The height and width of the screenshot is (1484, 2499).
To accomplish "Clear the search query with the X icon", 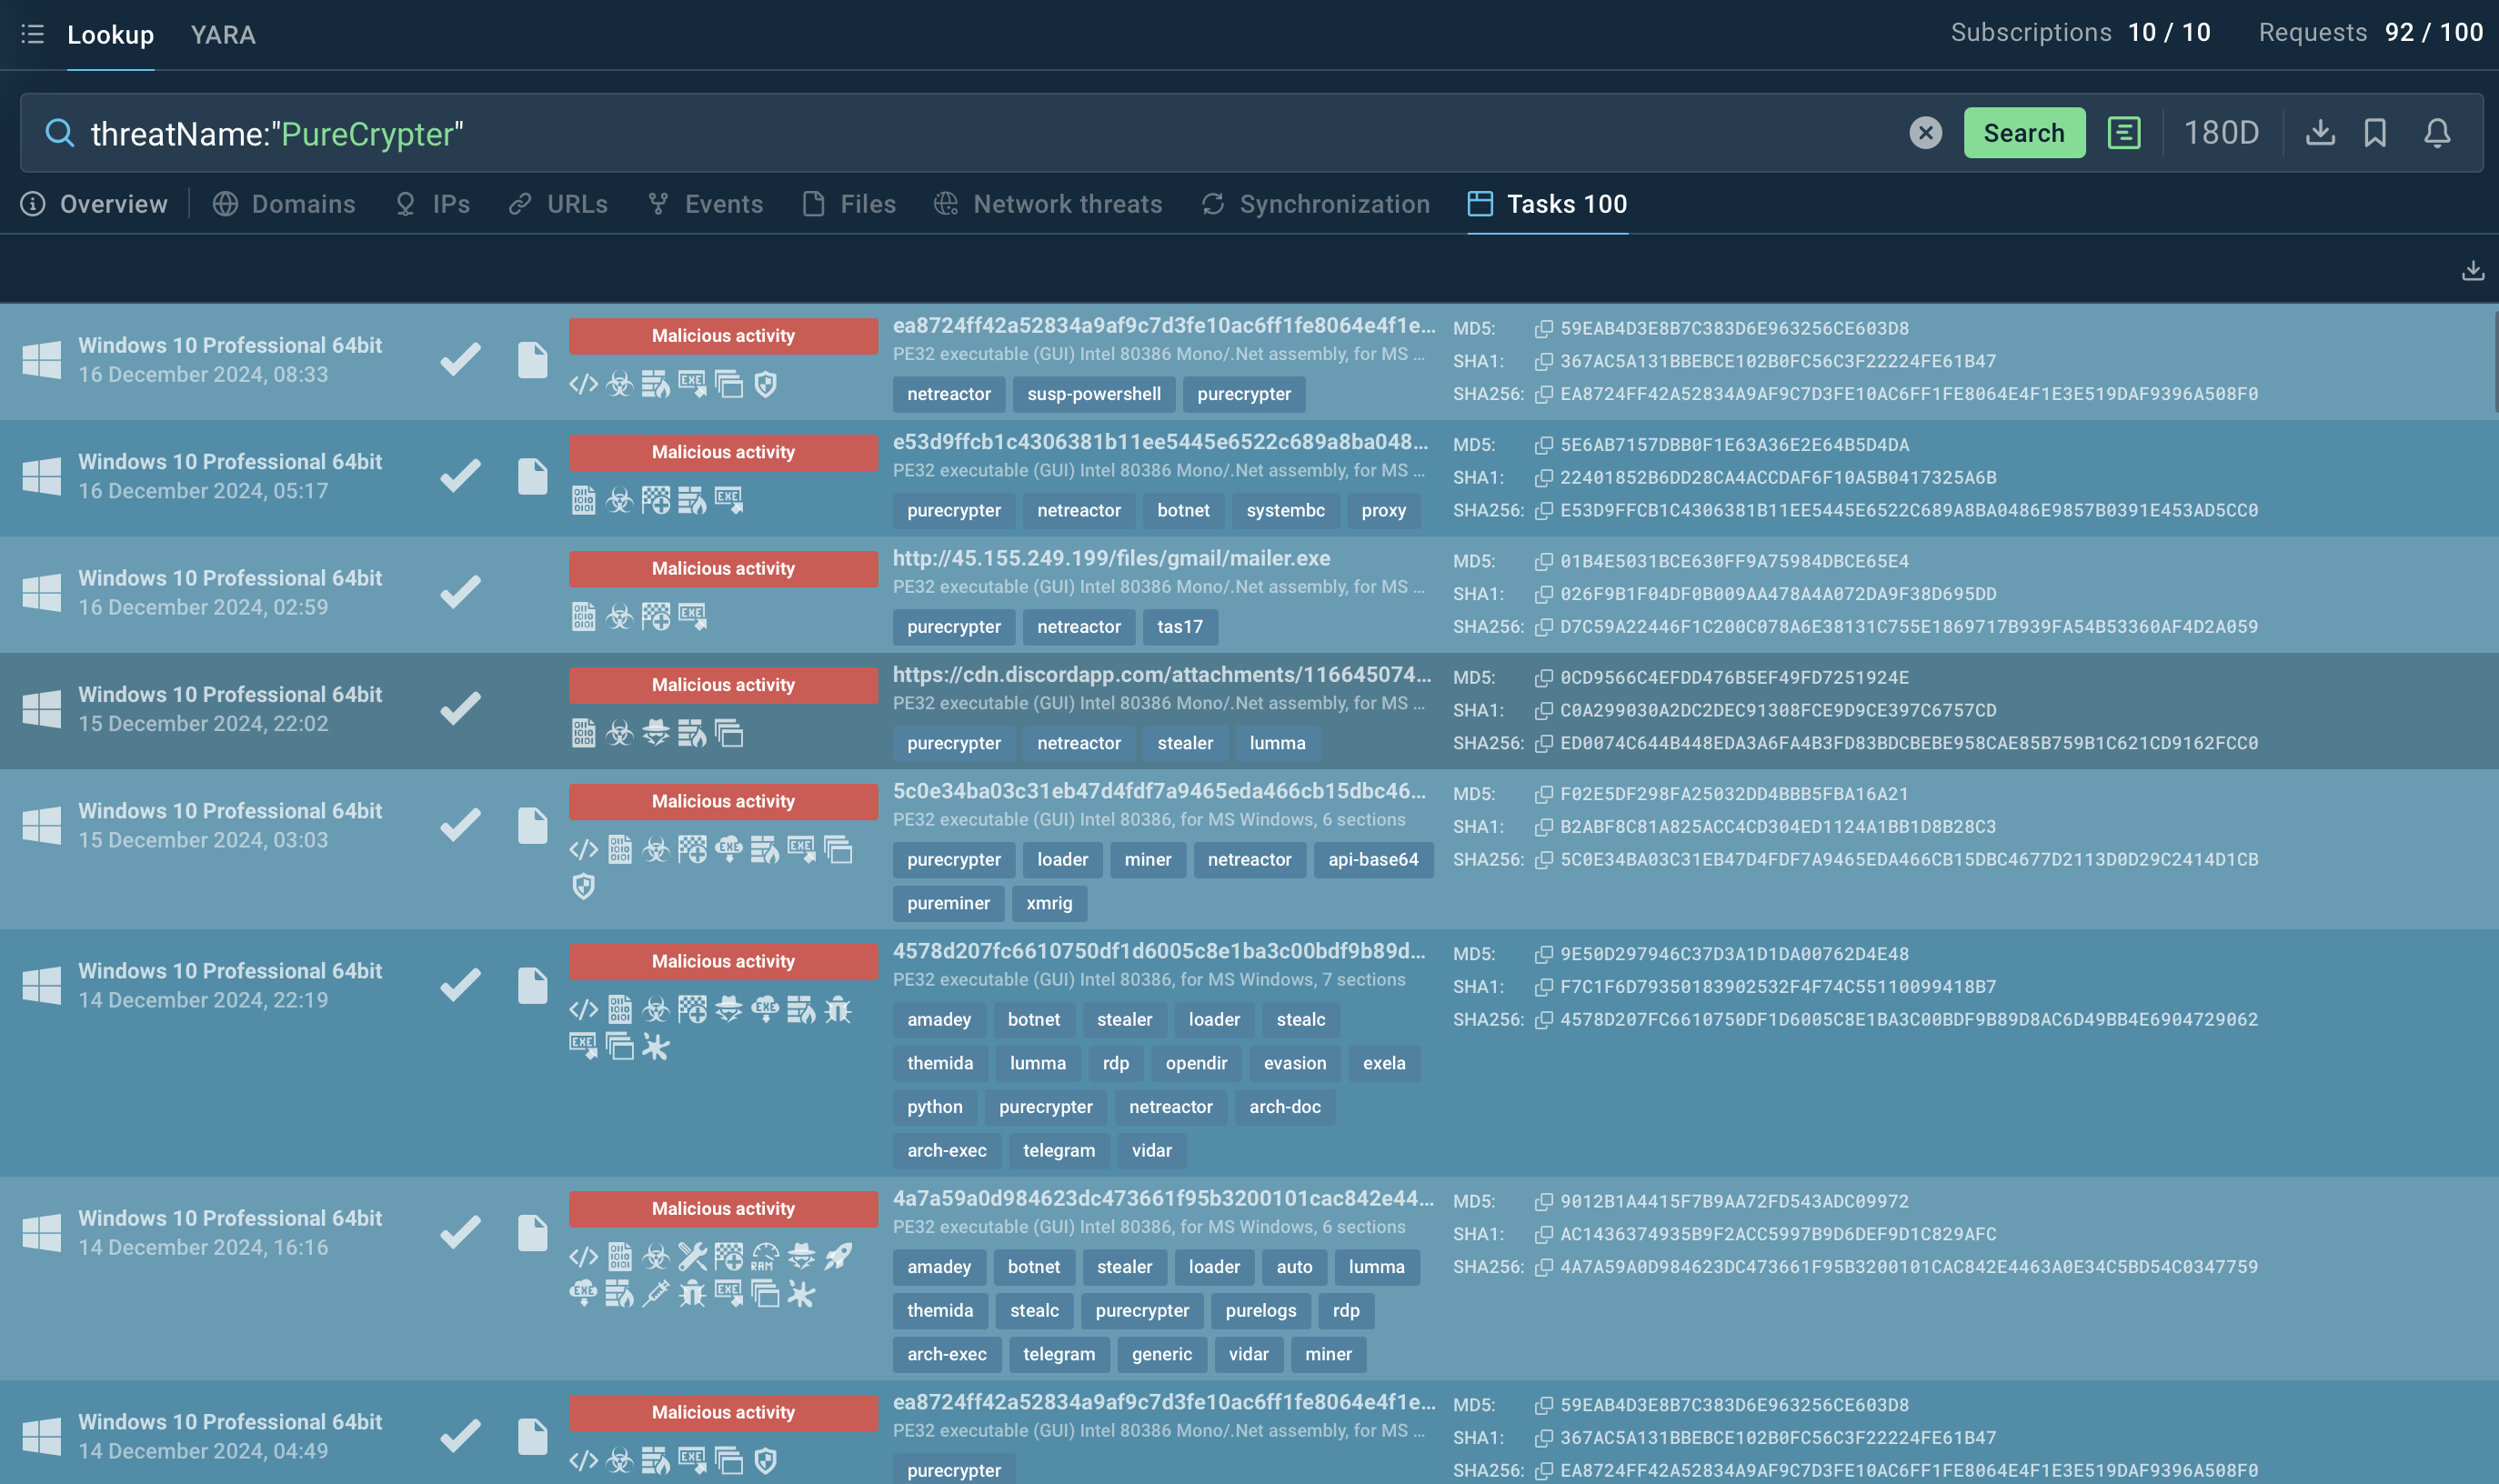I will tap(1925, 133).
